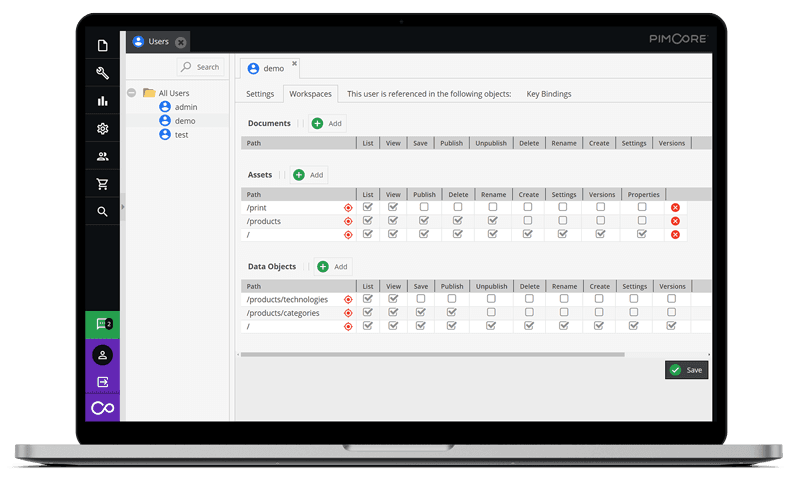This screenshot has width=800, height=487.
Task: Click the All Users folder icon
Action: click(149, 92)
